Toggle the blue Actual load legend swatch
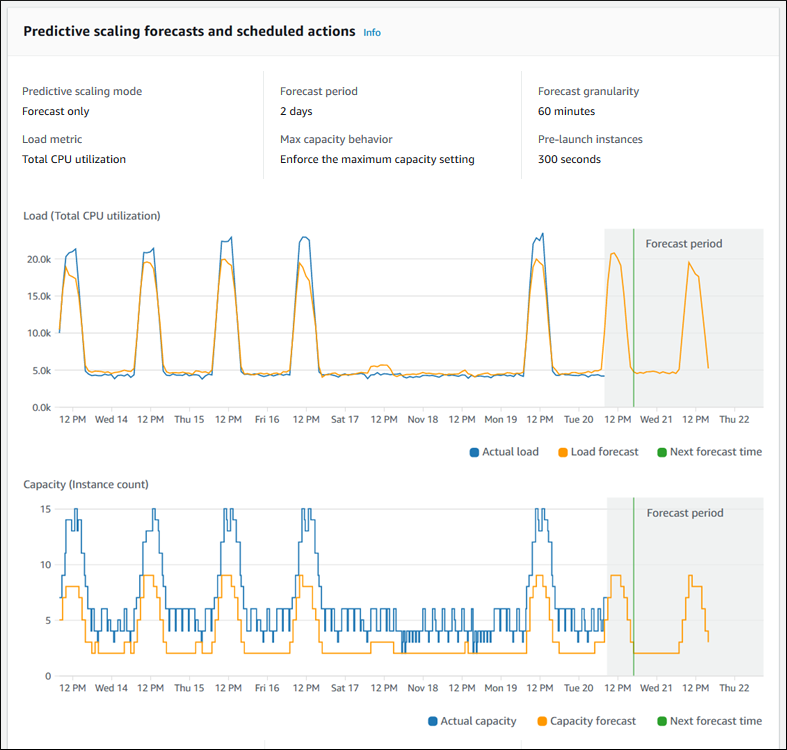787x750 pixels. click(x=474, y=452)
